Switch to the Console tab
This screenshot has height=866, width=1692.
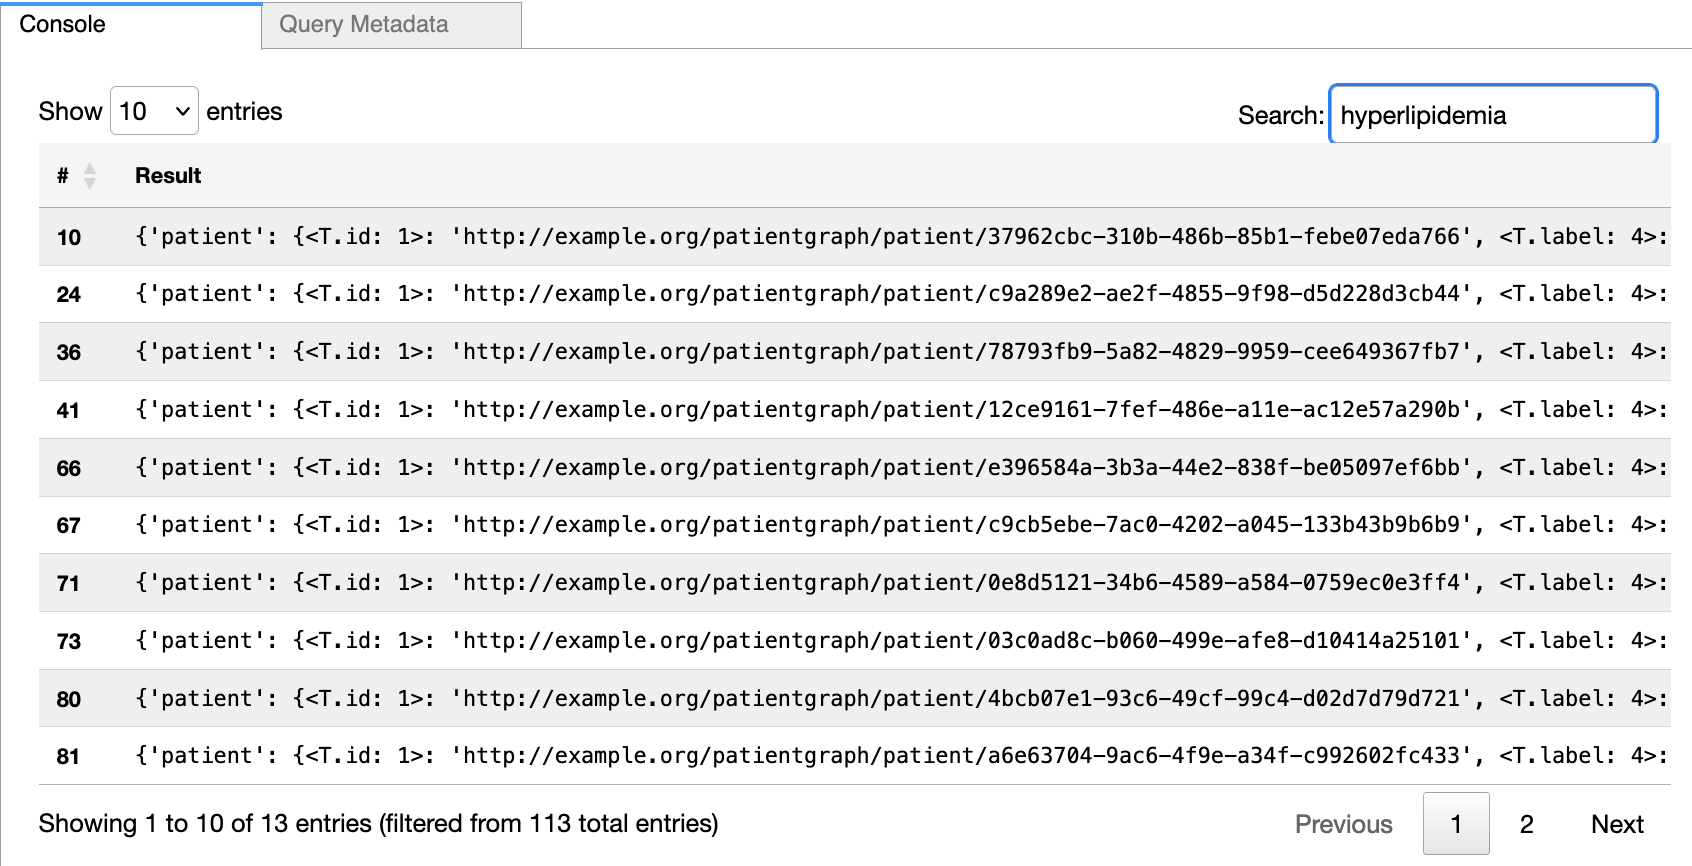tap(130, 24)
